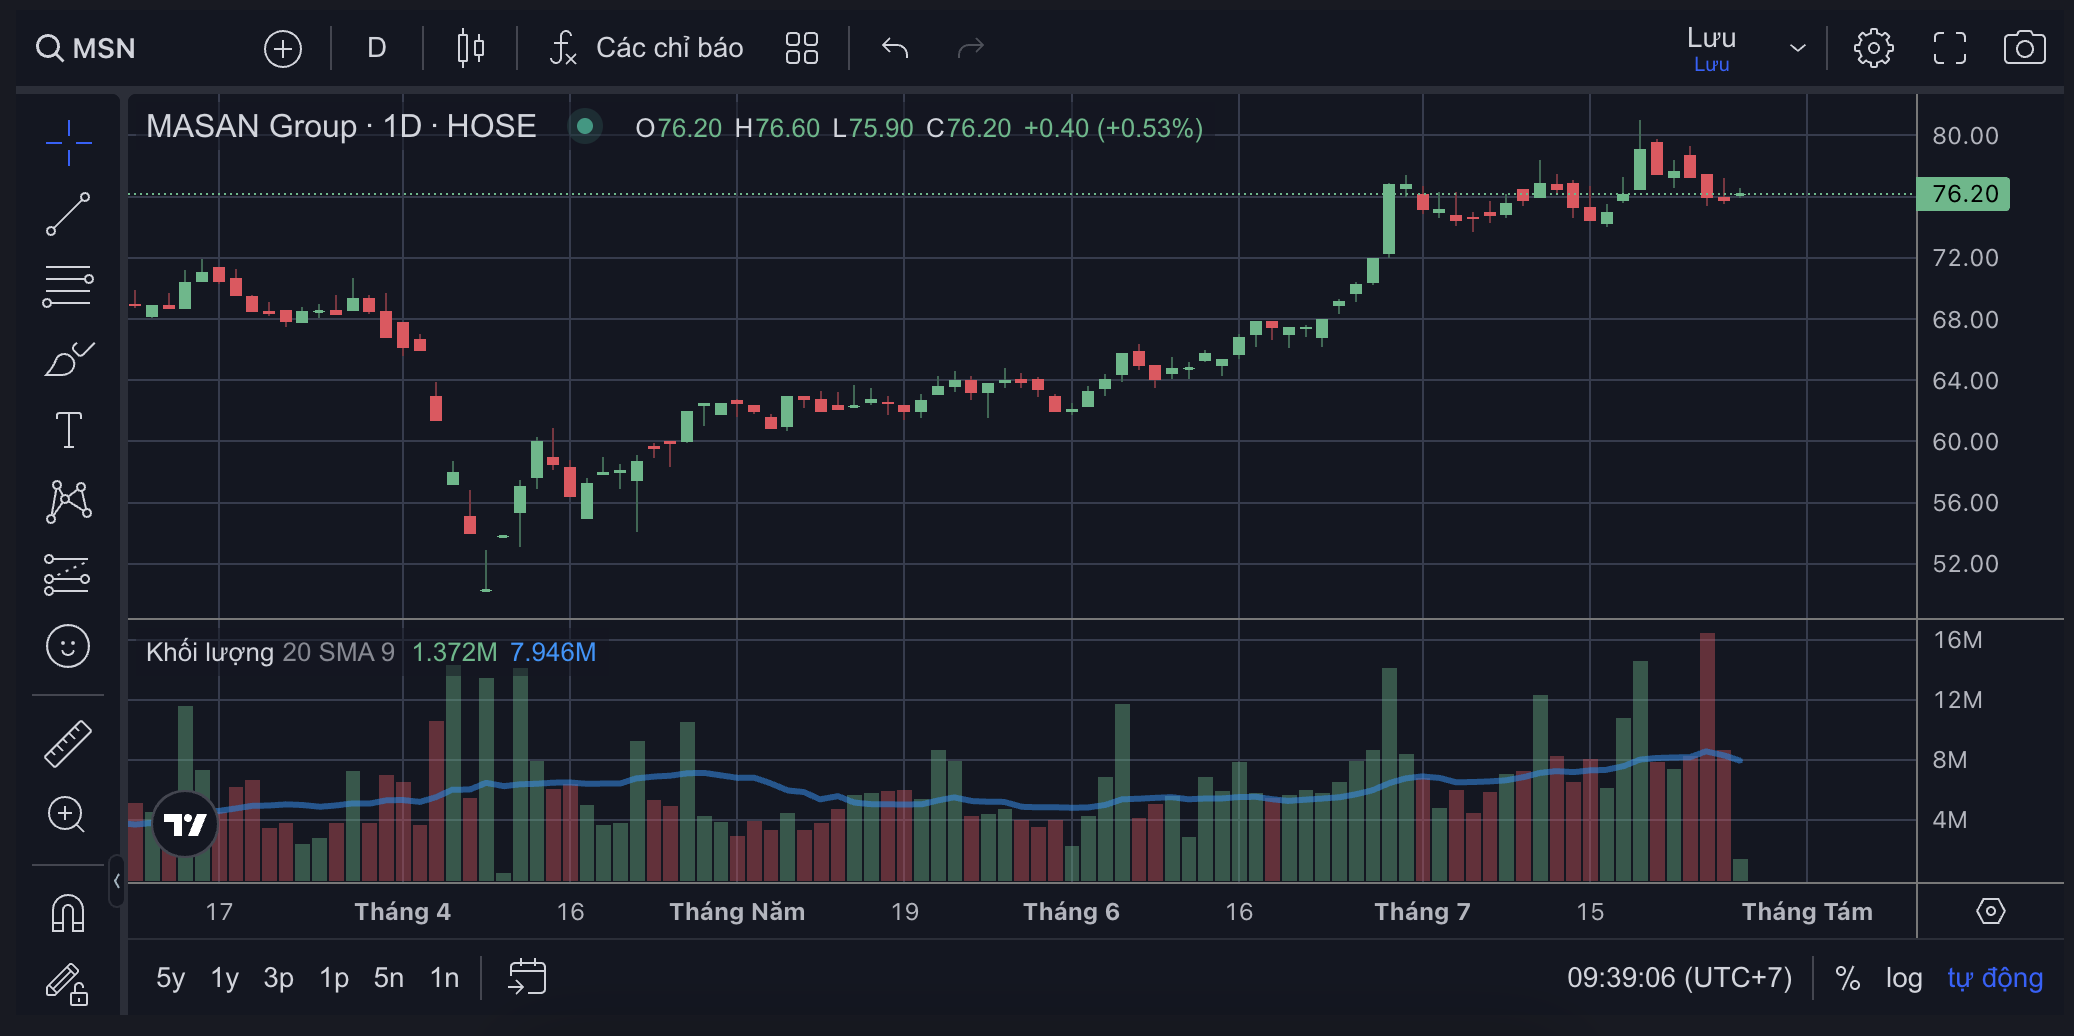2074x1036 pixels.
Task: Click the MSN symbol search
Action: (87, 48)
